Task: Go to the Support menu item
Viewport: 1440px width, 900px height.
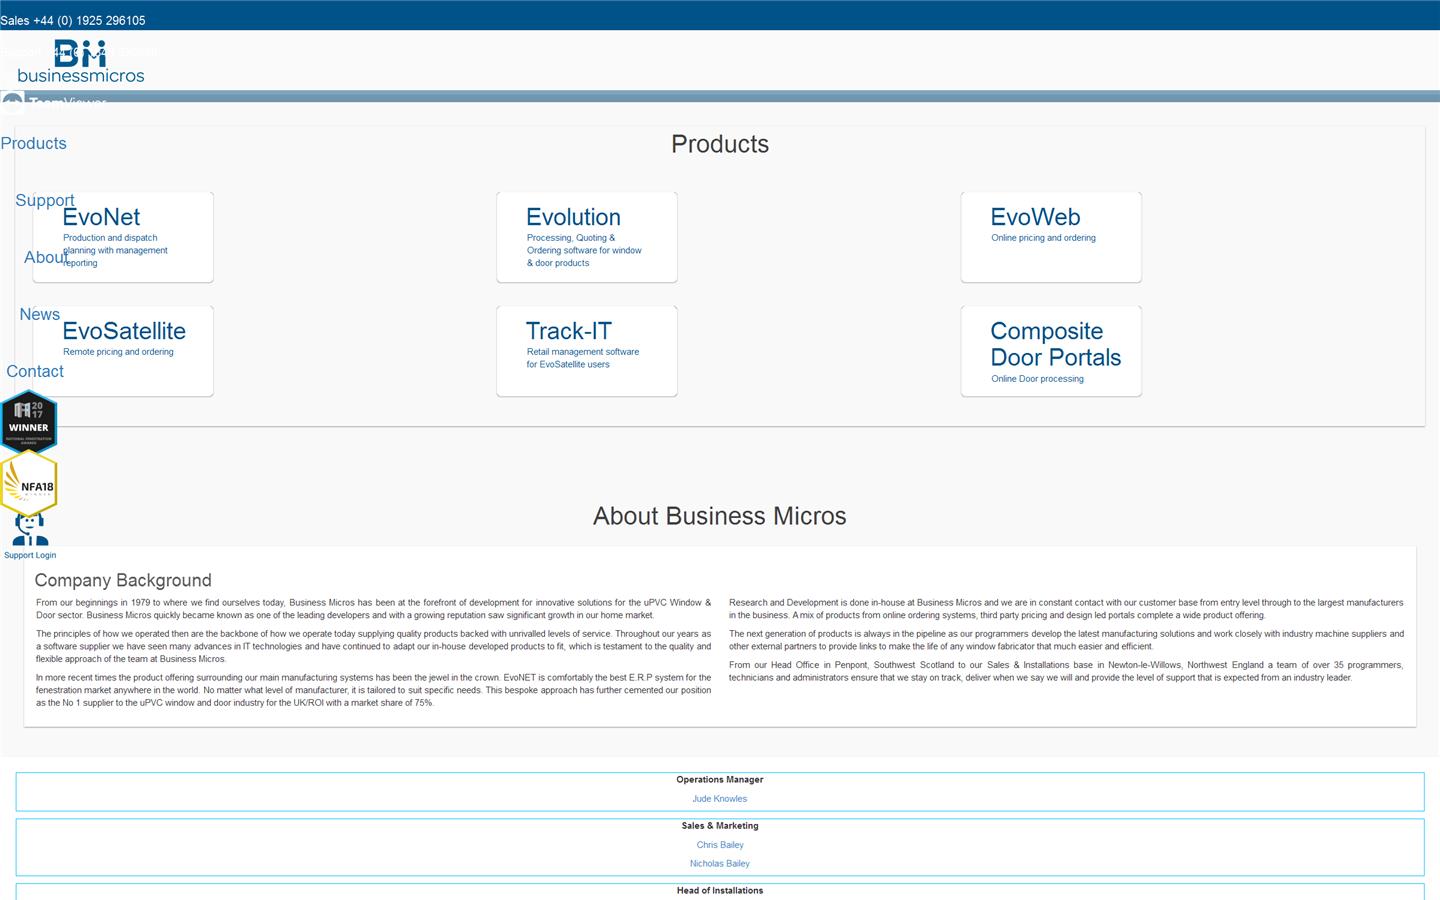Action: click(x=44, y=201)
